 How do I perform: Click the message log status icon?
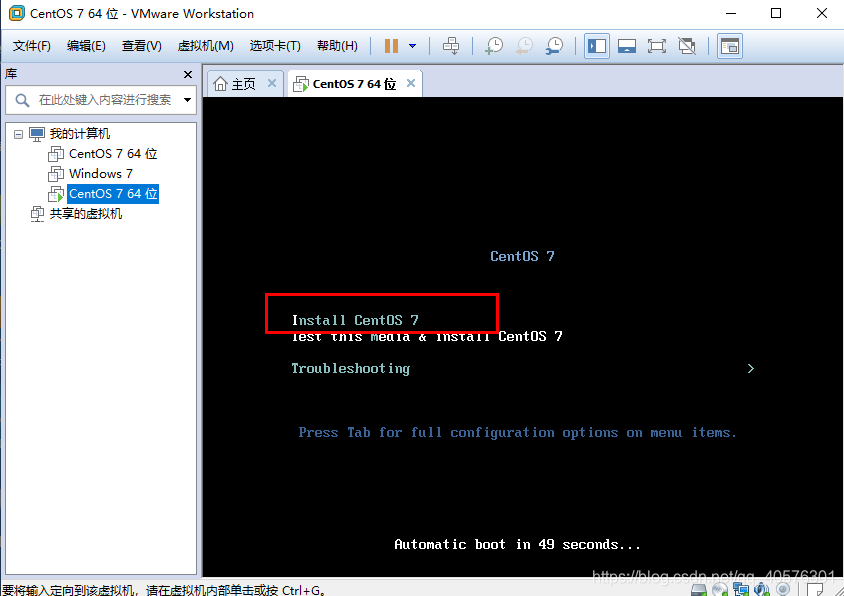coord(815,590)
